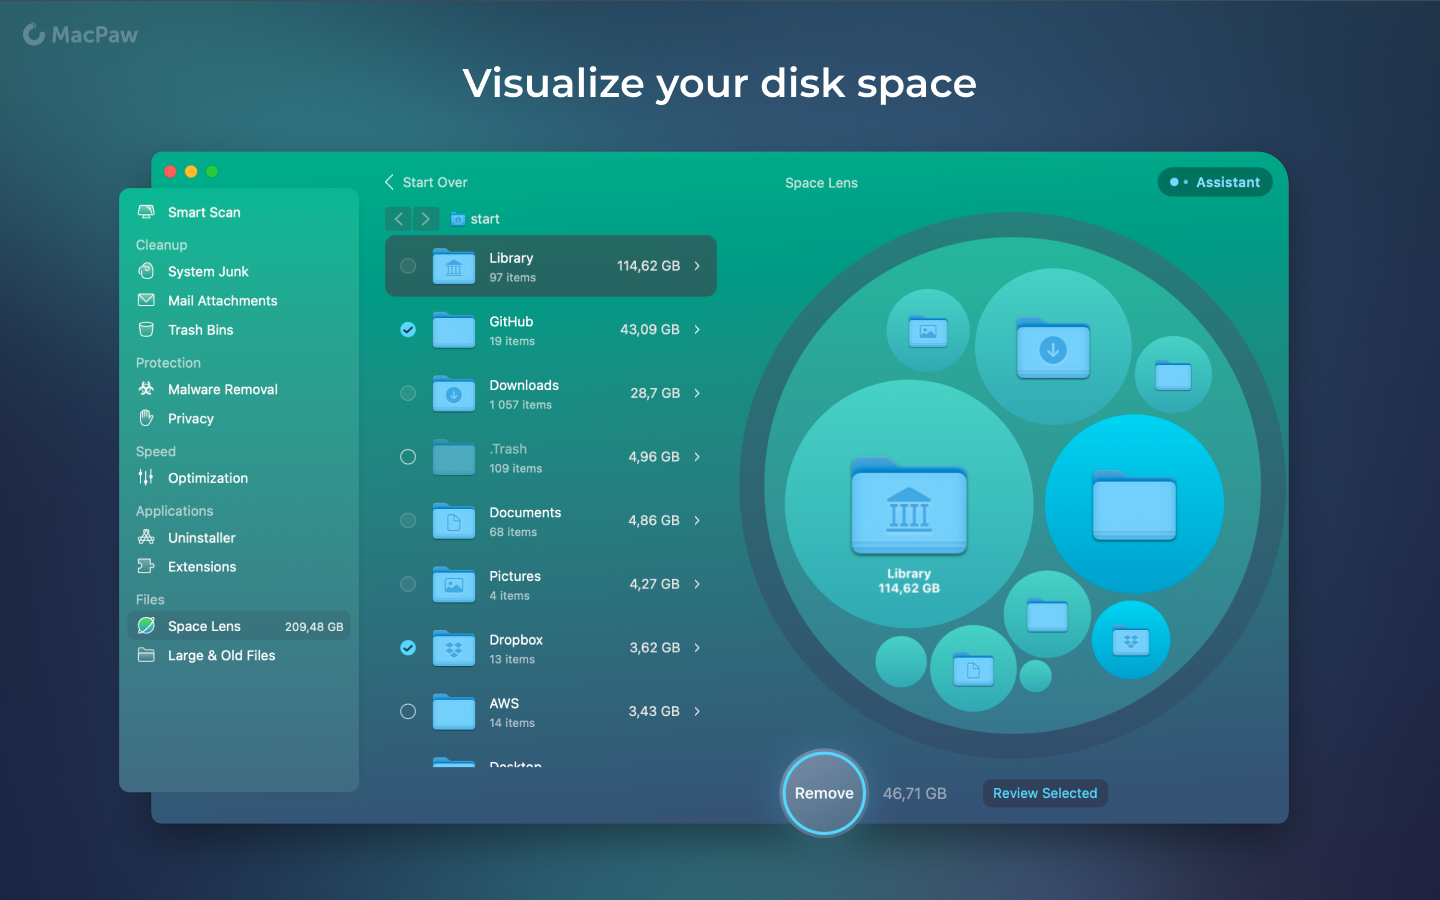Screen dimensions: 1440x900
Task: Click the Documents folder icon in list
Action: [x=454, y=520]
